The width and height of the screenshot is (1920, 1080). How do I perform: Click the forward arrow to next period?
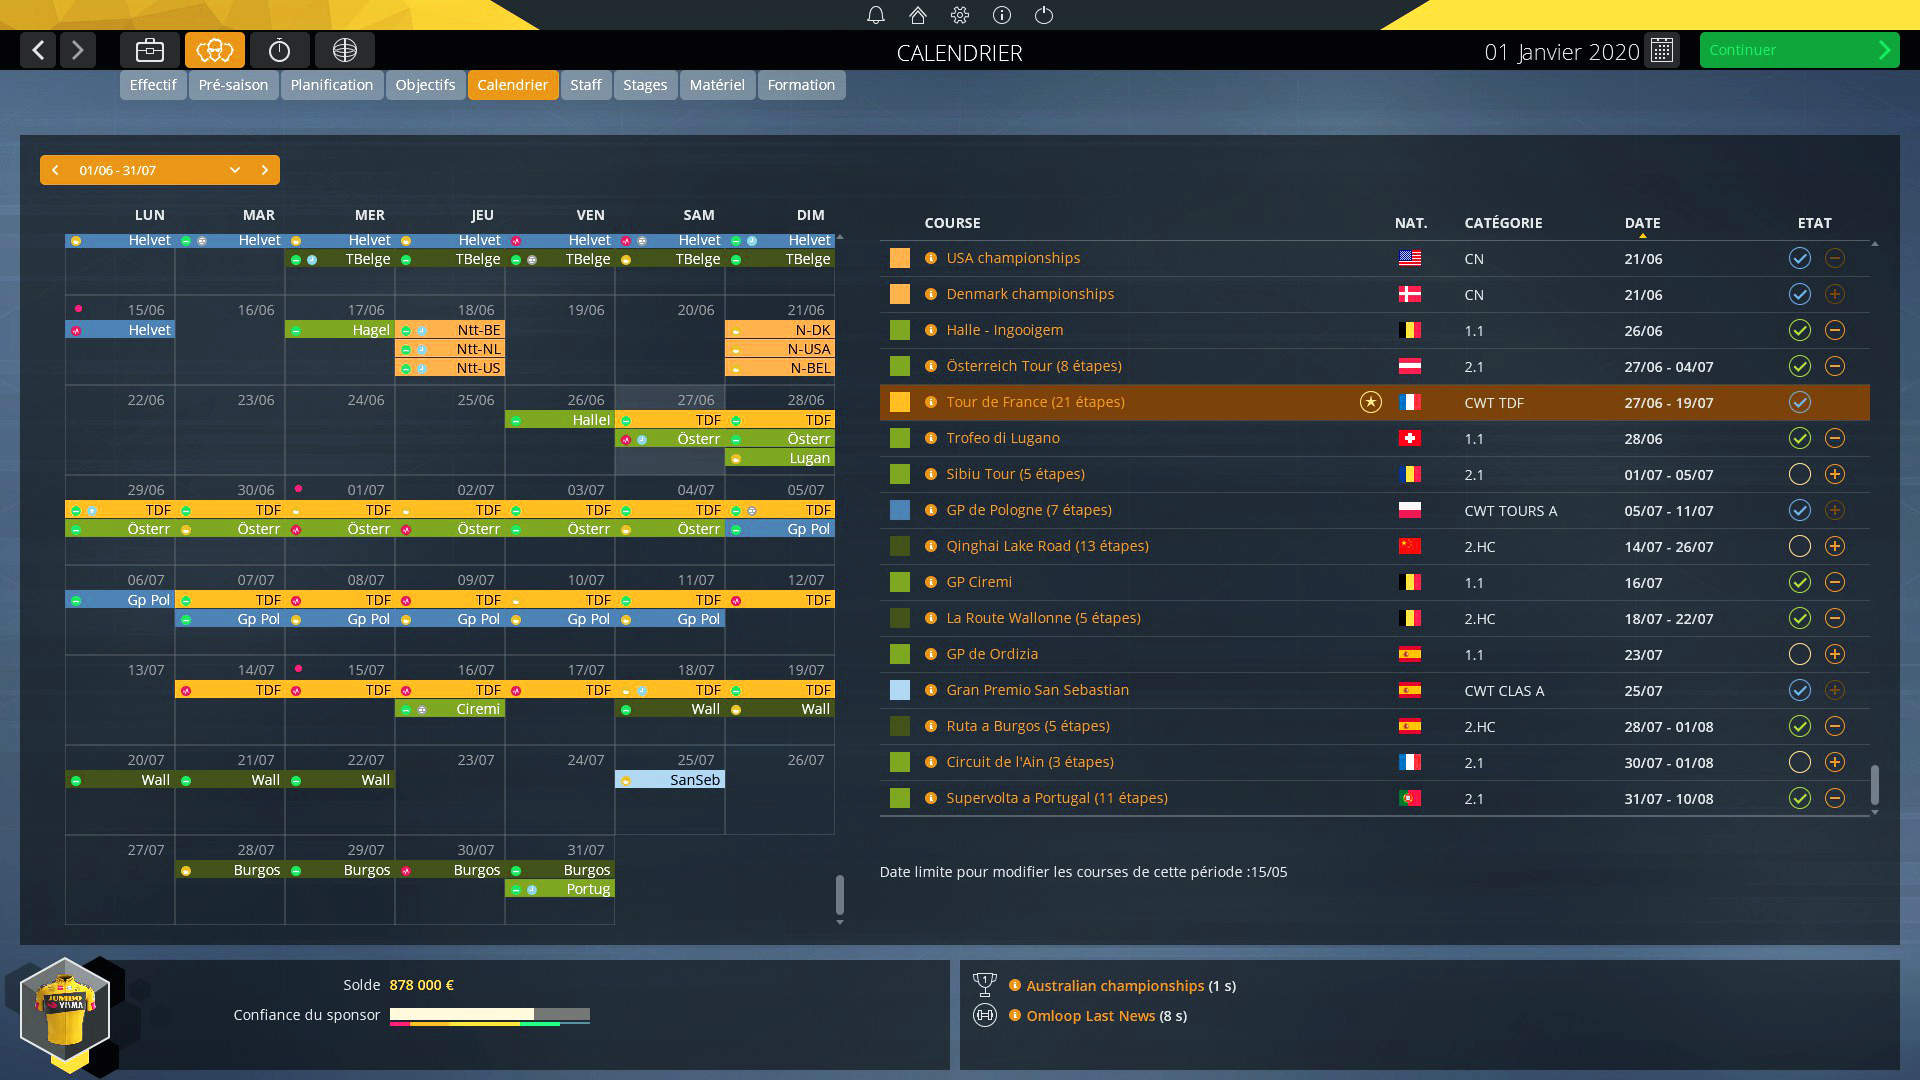(264, 169)
